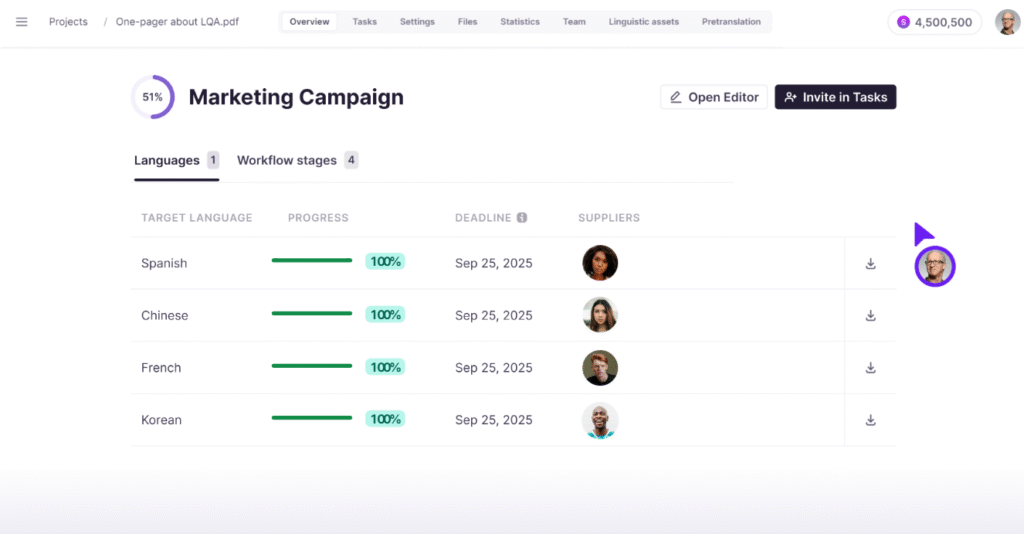
Task: Navigate to Projects breadcrumb link
Action: [68, 22]
